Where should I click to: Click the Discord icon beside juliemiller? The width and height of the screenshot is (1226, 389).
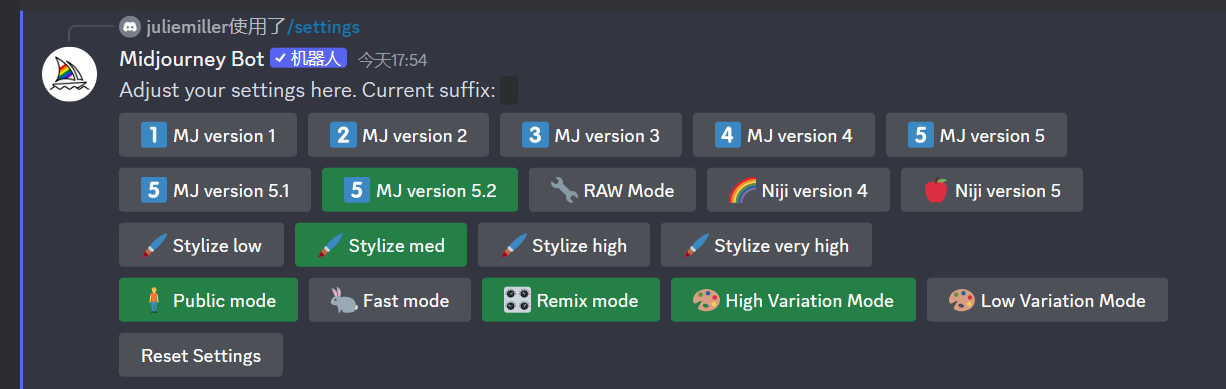(129, 27)
